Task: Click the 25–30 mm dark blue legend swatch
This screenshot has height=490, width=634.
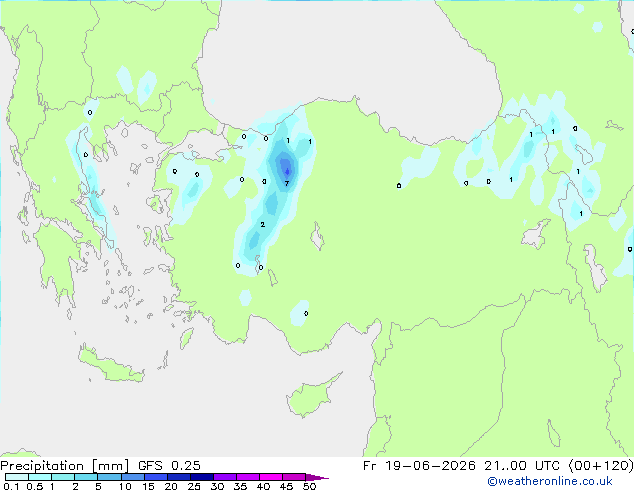Action: point(202,477)
